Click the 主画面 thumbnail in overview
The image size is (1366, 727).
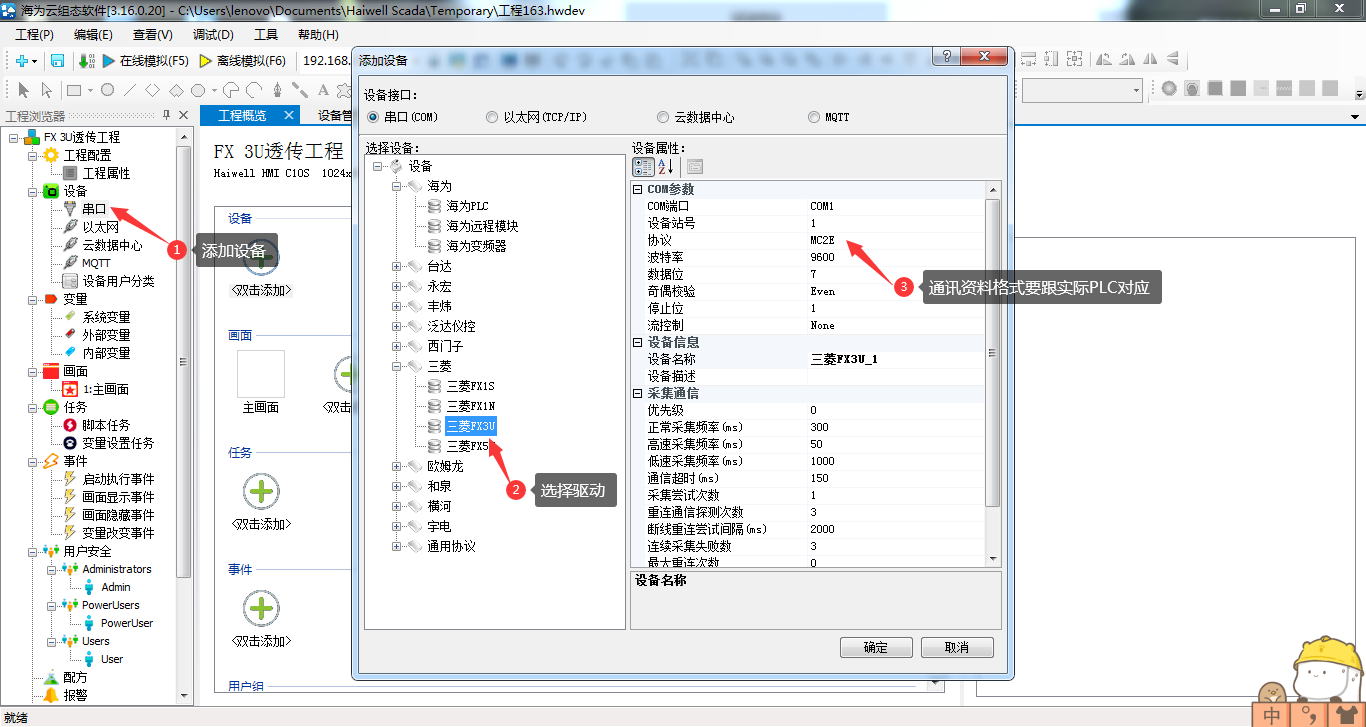click(260, 374)
